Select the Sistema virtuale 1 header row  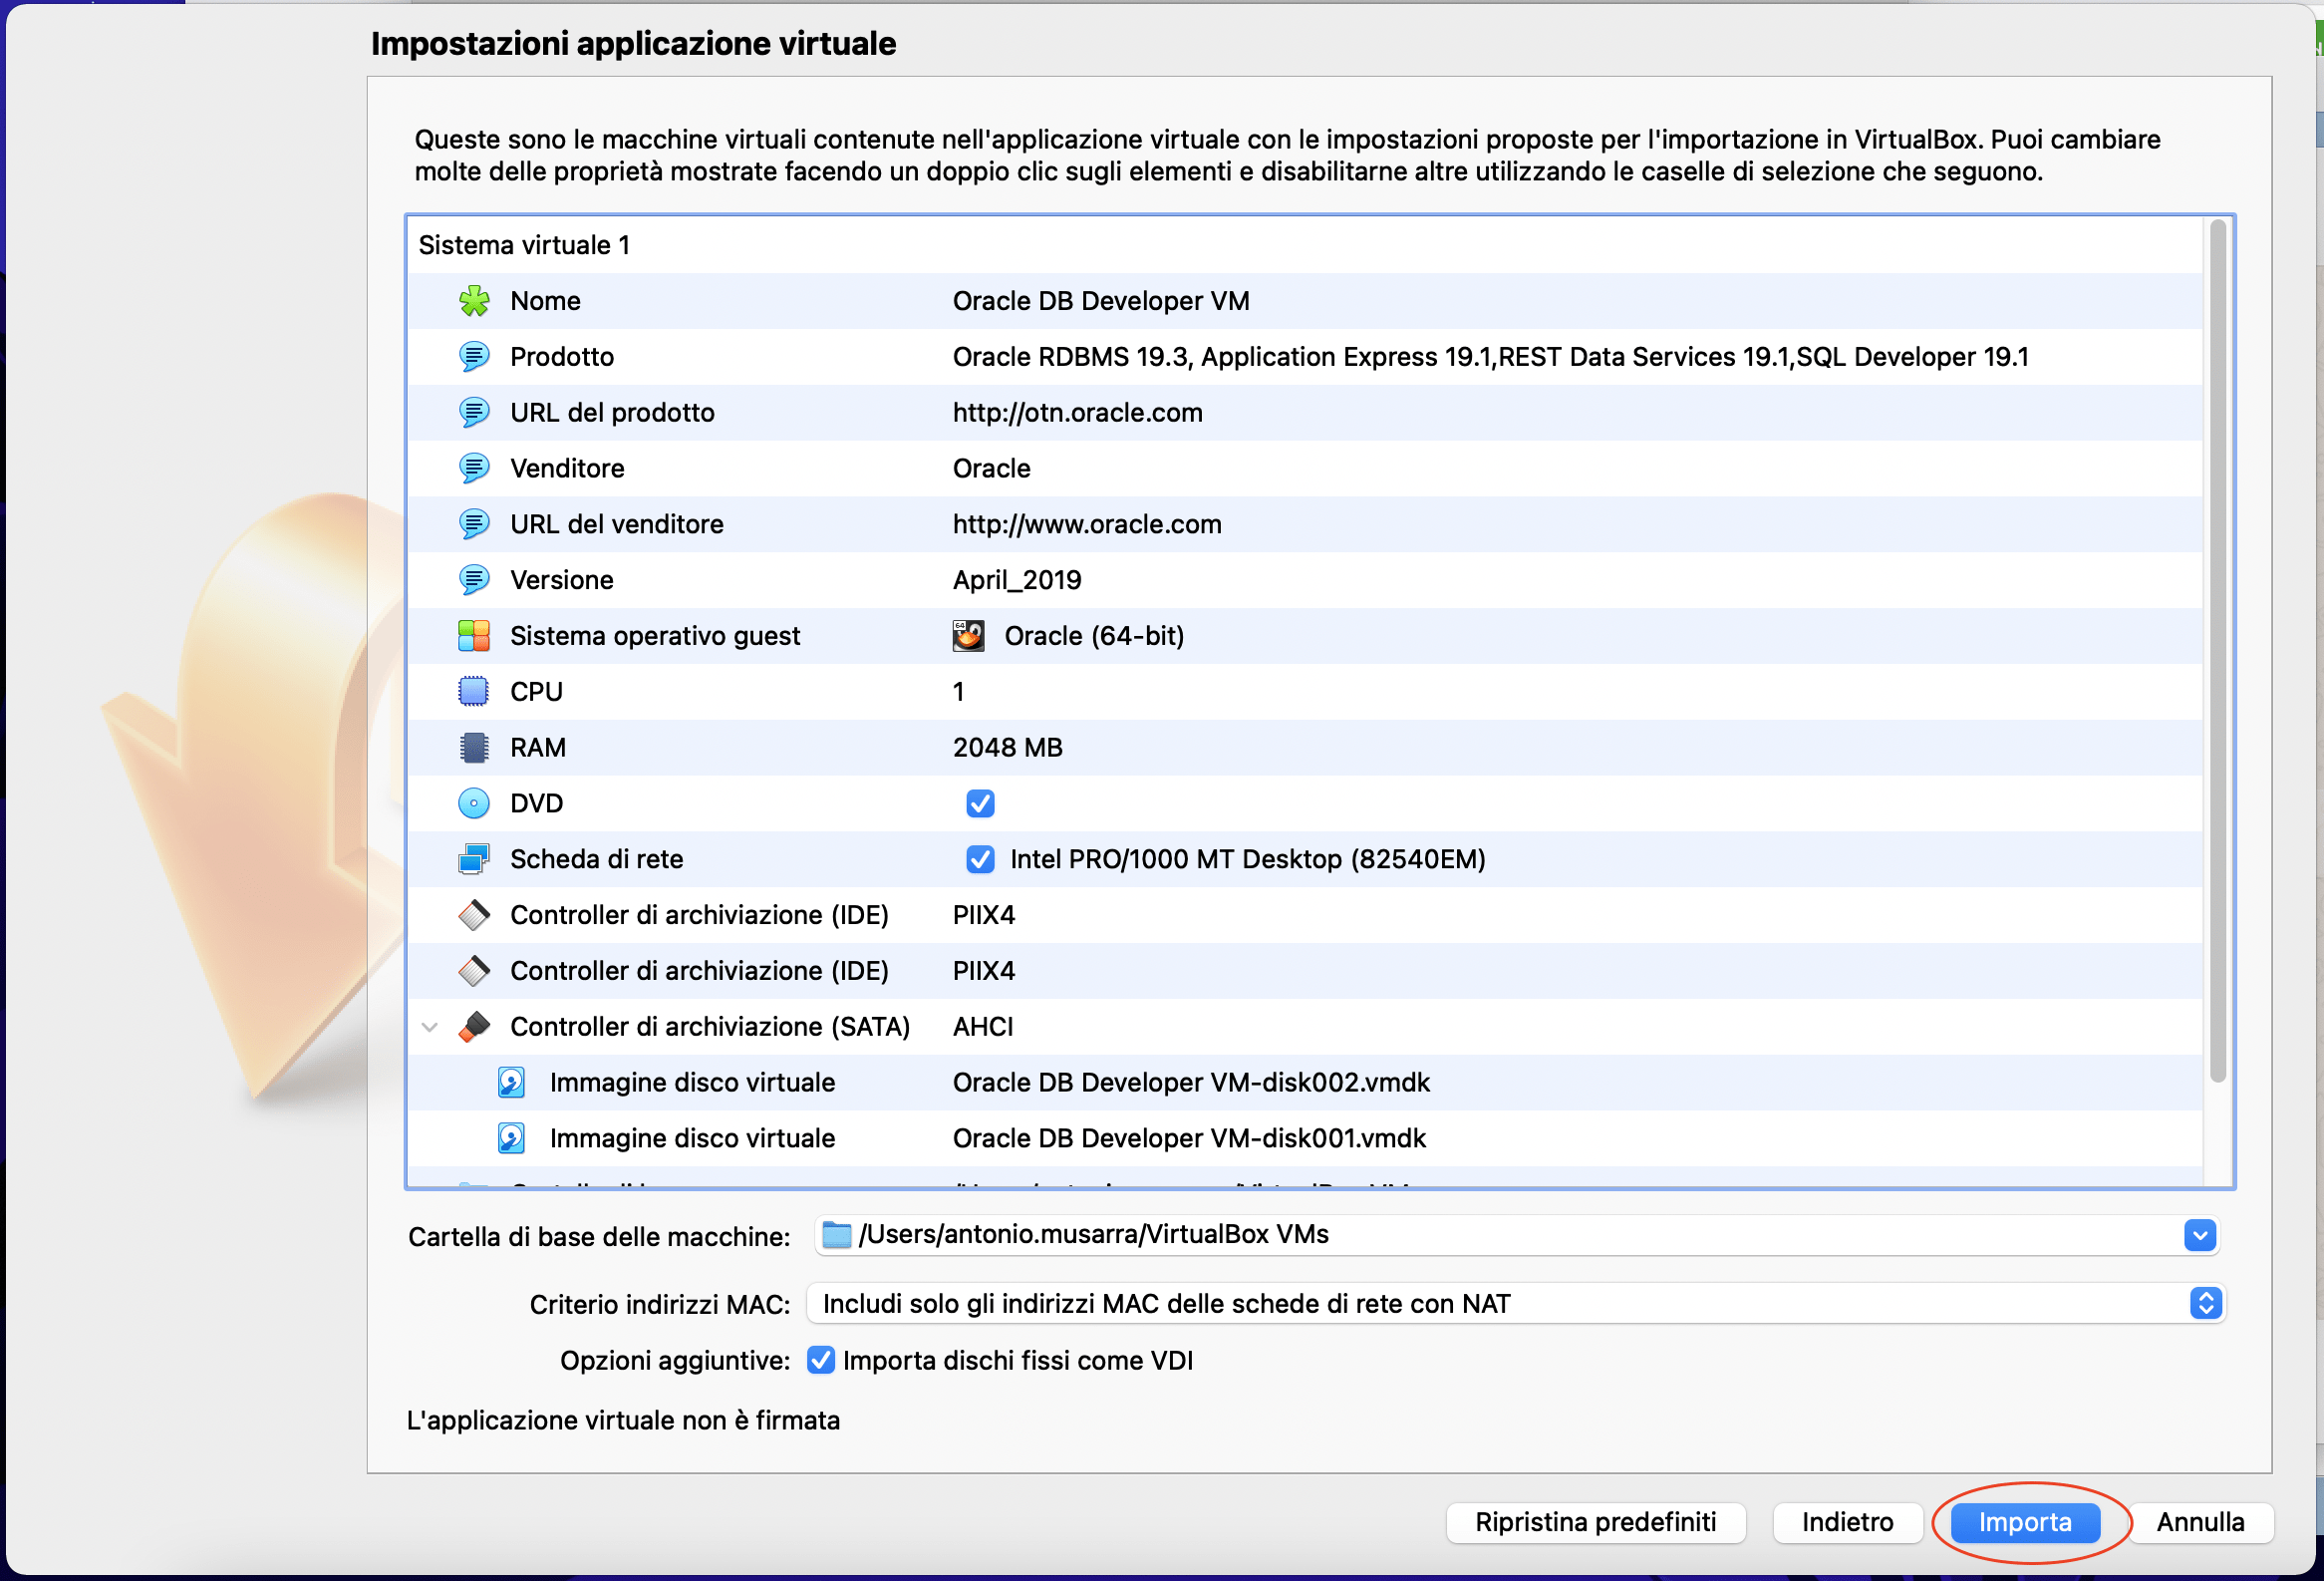tap(1304, 245)
